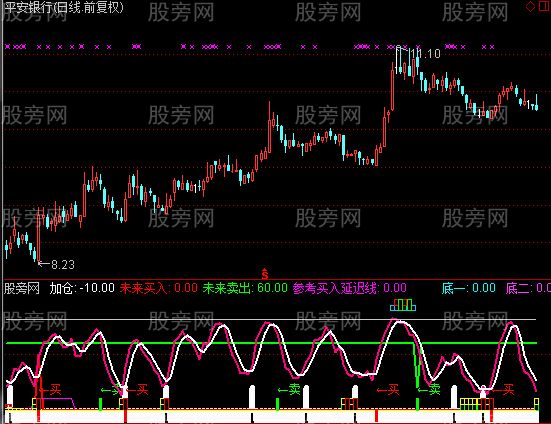Click the 8.23 low price label
The image size is (551, 424).
63,265
